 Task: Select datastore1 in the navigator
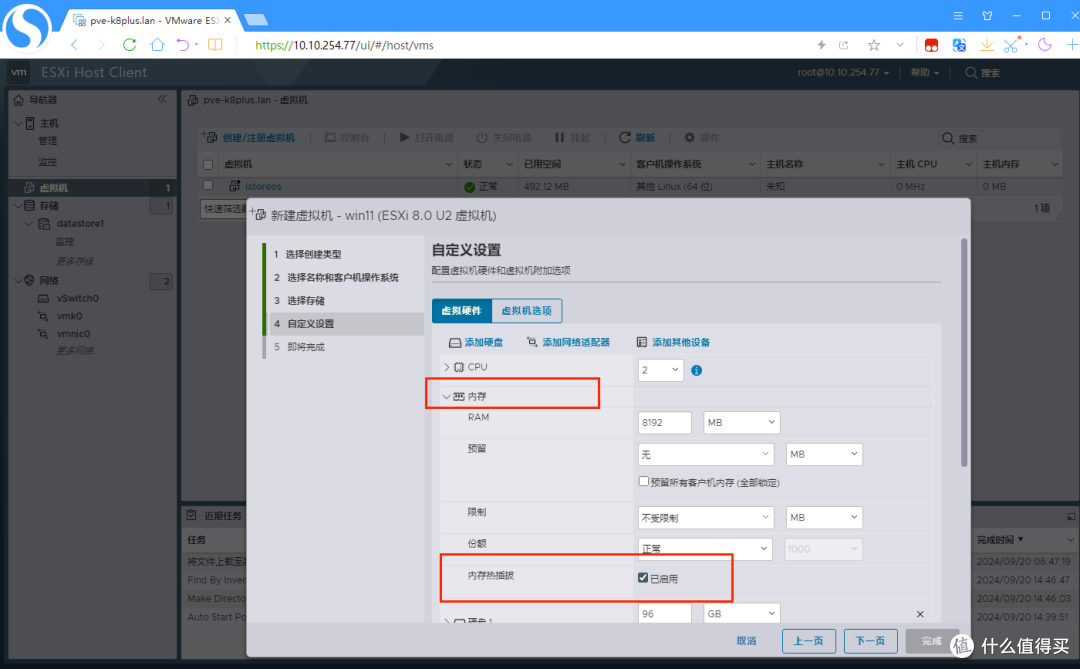click(80, 224)
